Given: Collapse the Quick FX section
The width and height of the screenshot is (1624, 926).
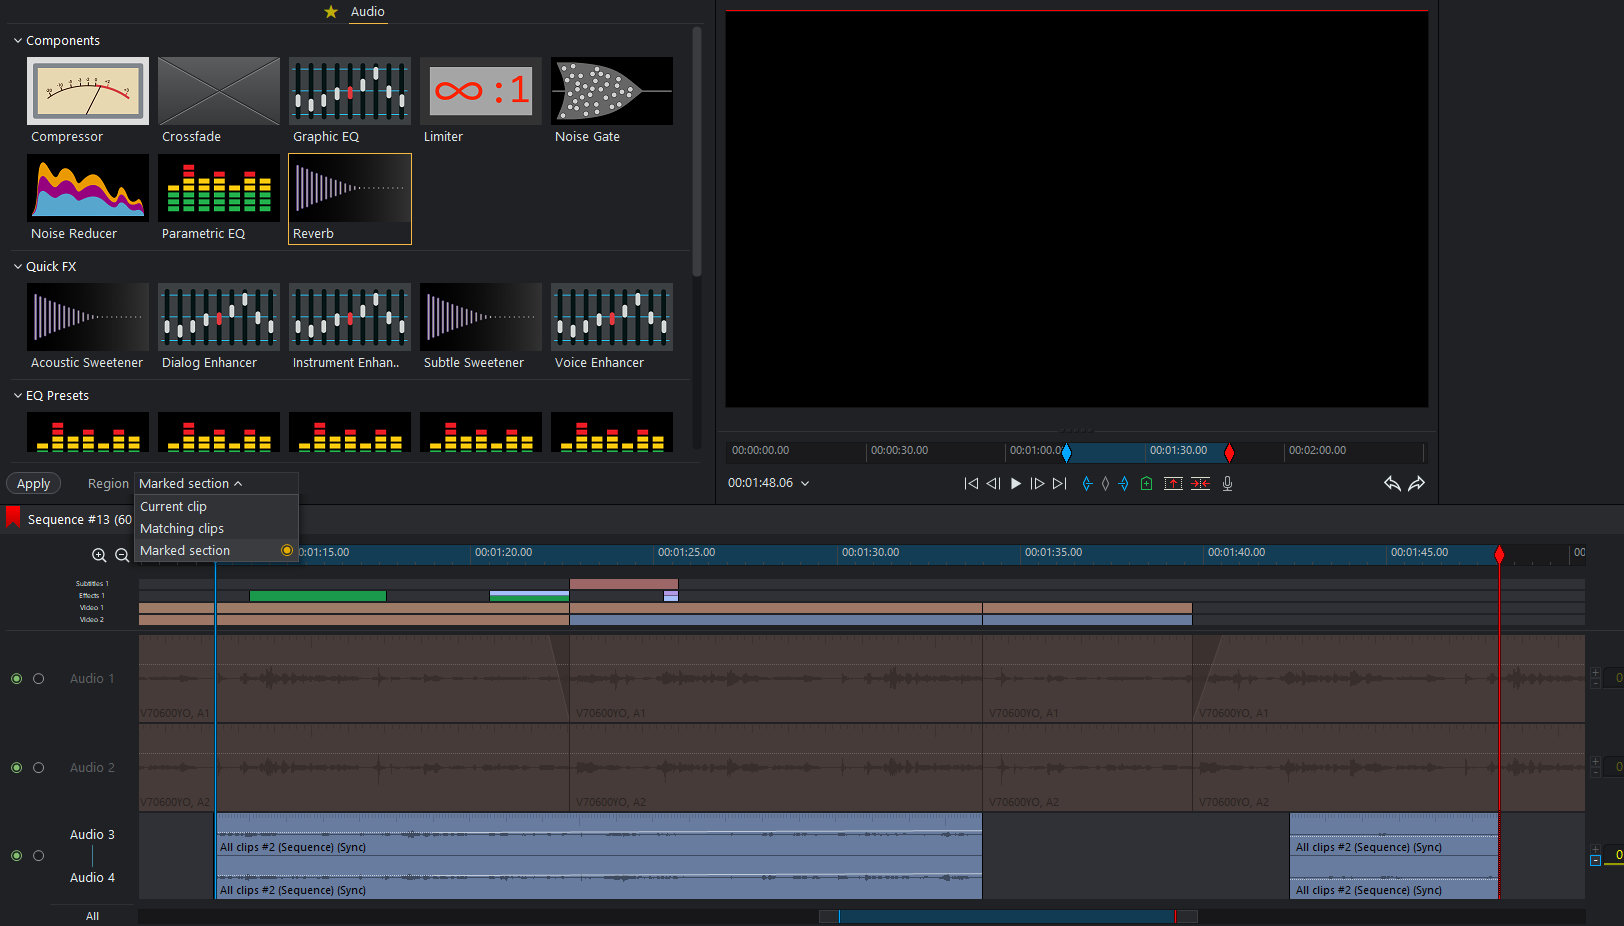Looking at the screenshot, I should pyautogui.click(x=18, y=267).
